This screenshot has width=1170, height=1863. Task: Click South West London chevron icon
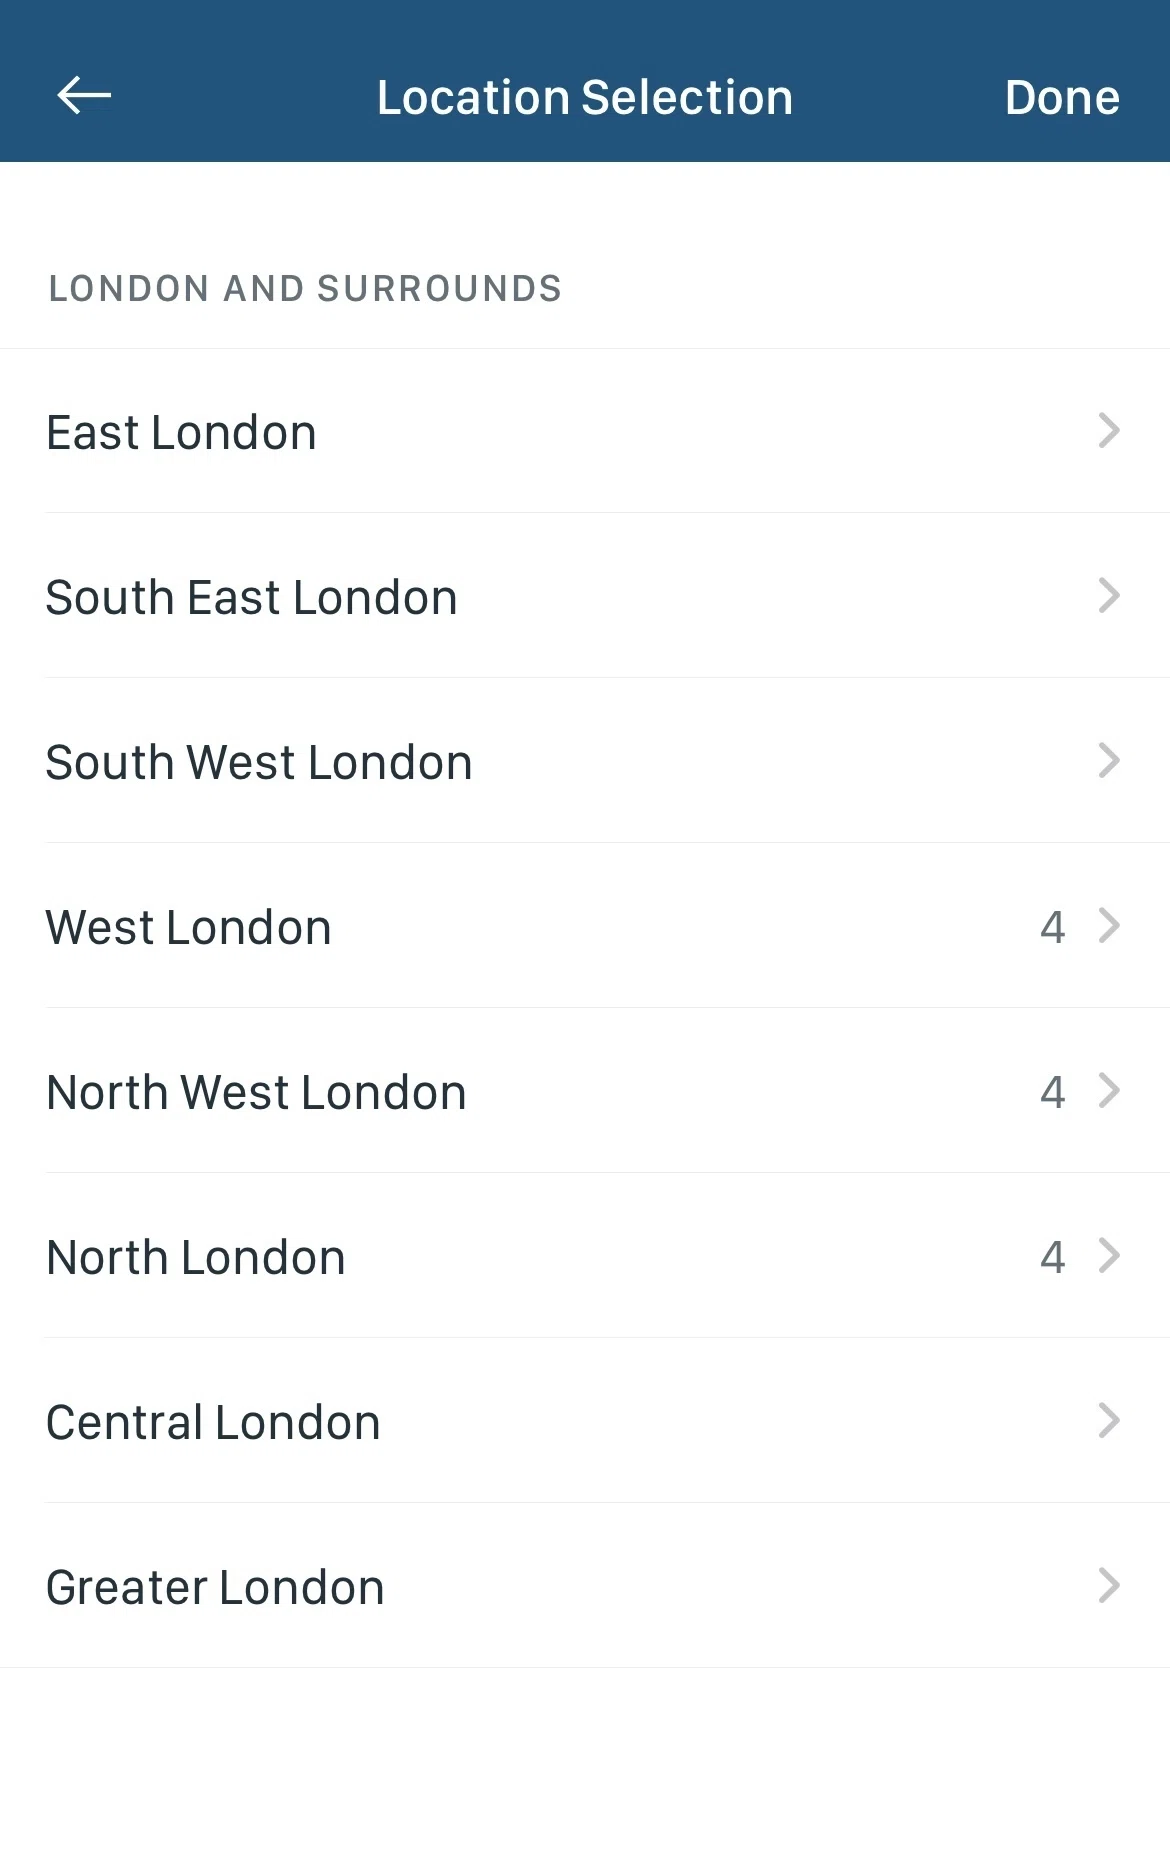1108,761
